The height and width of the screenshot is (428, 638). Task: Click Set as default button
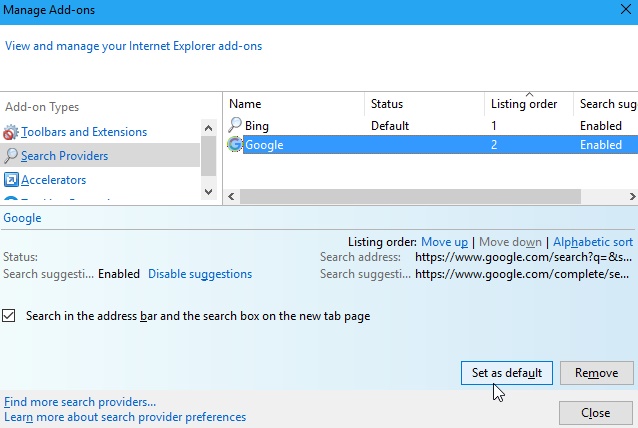507,373
